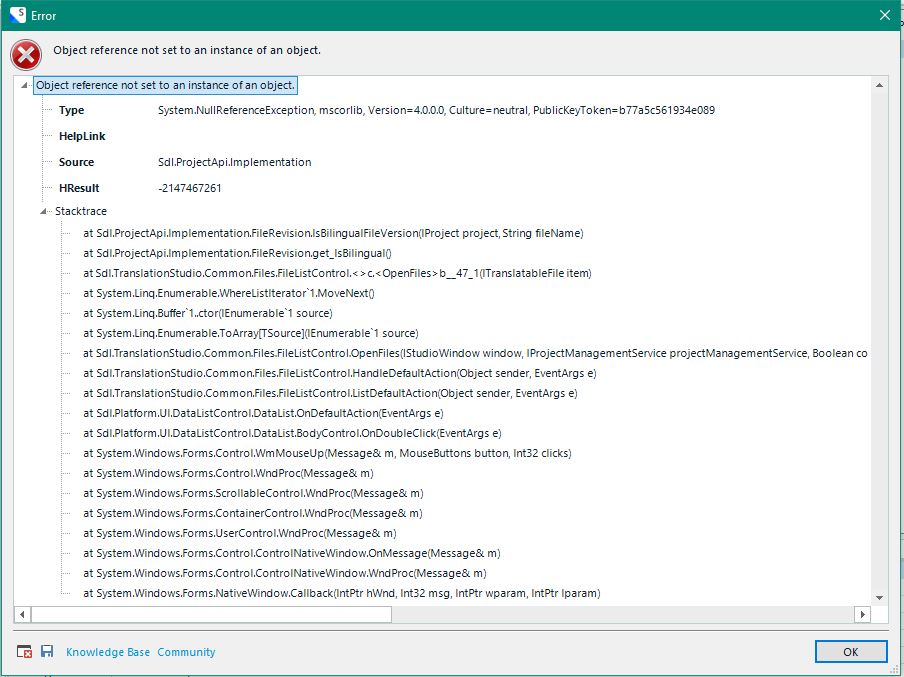Select the DataList.OnDefaultAction stack line
Viewport: 904px width, 677px height.
coord(263,413)
